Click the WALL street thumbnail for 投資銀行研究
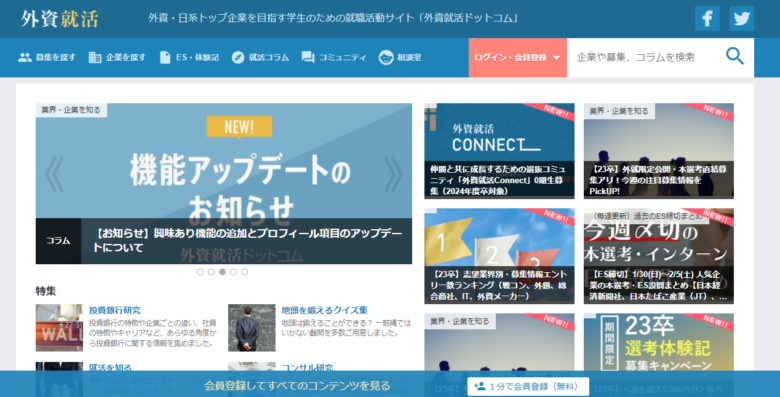Viewport: 780px width, 397px height. [x=59, y=328]
